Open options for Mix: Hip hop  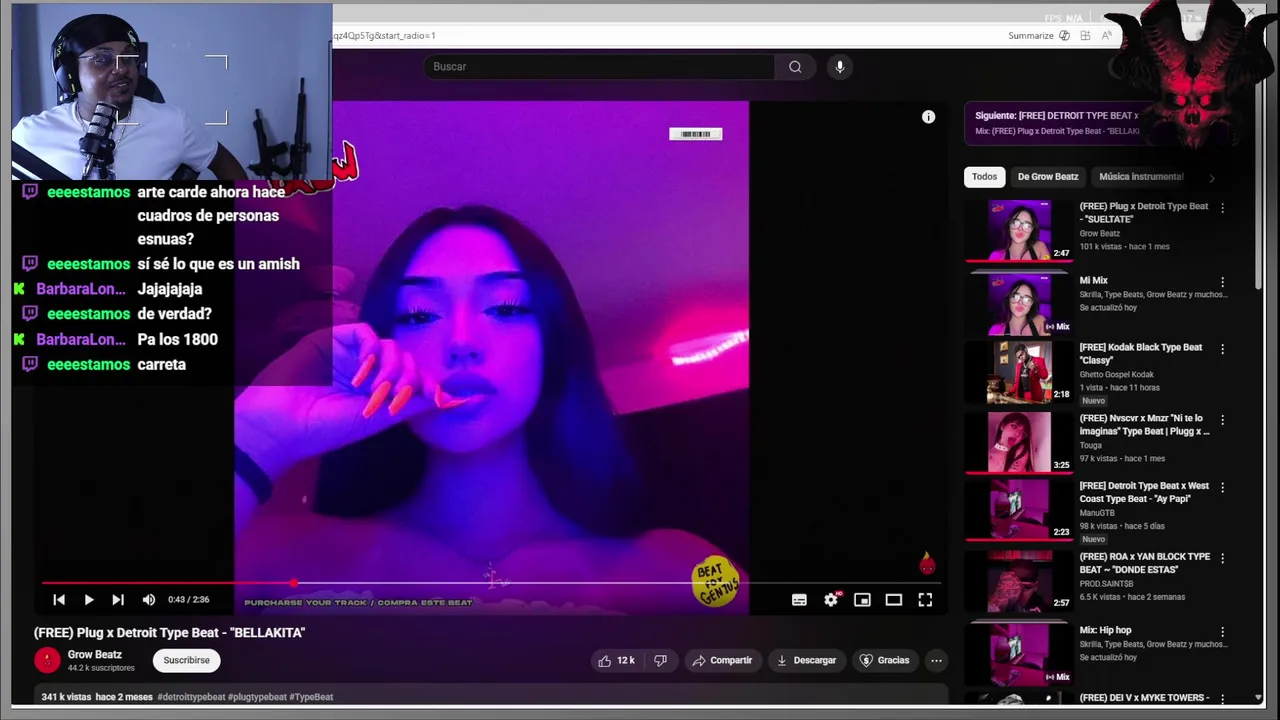(x=1222, y=632)
